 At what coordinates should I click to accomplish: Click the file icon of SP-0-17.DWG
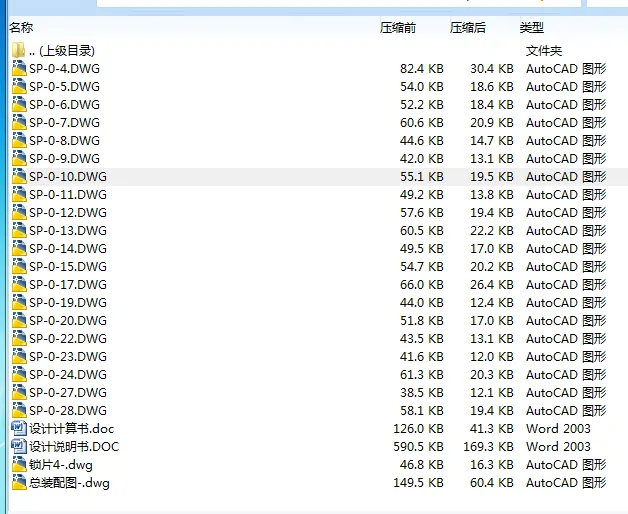coord(19,285)
